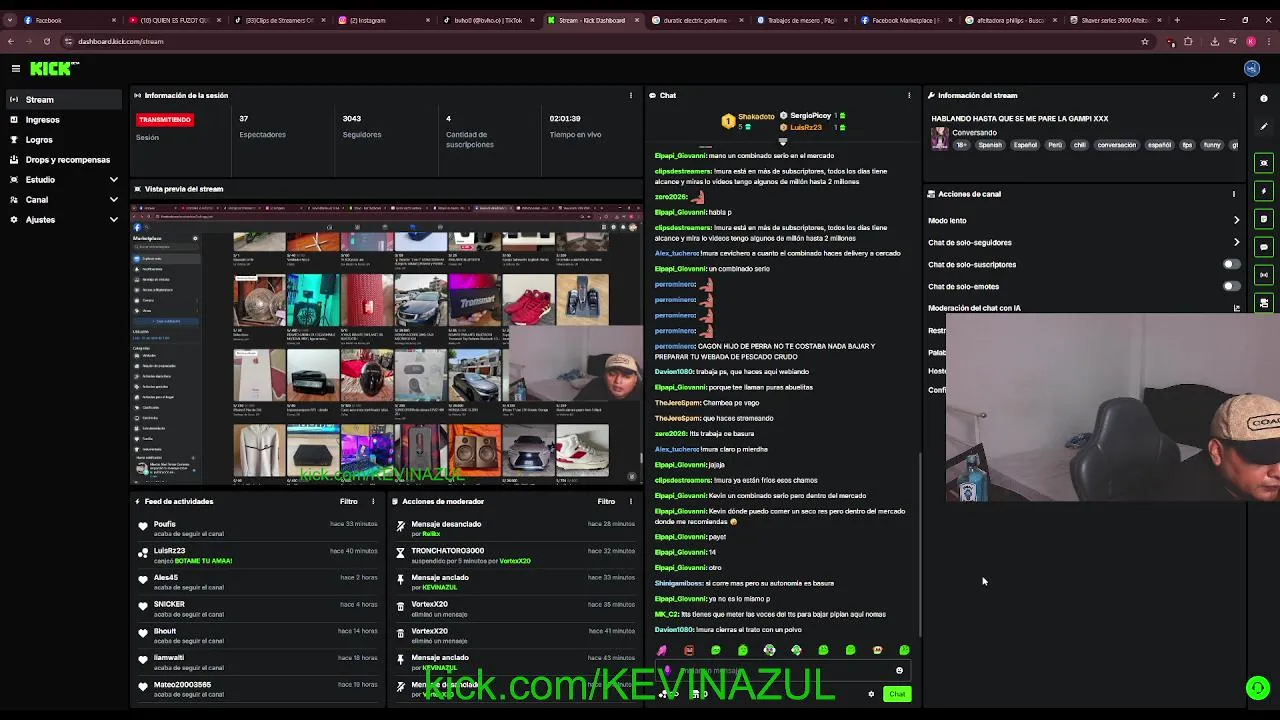
Task: Click the user avatar in Kick header
Action: (x=1252, y=68)
